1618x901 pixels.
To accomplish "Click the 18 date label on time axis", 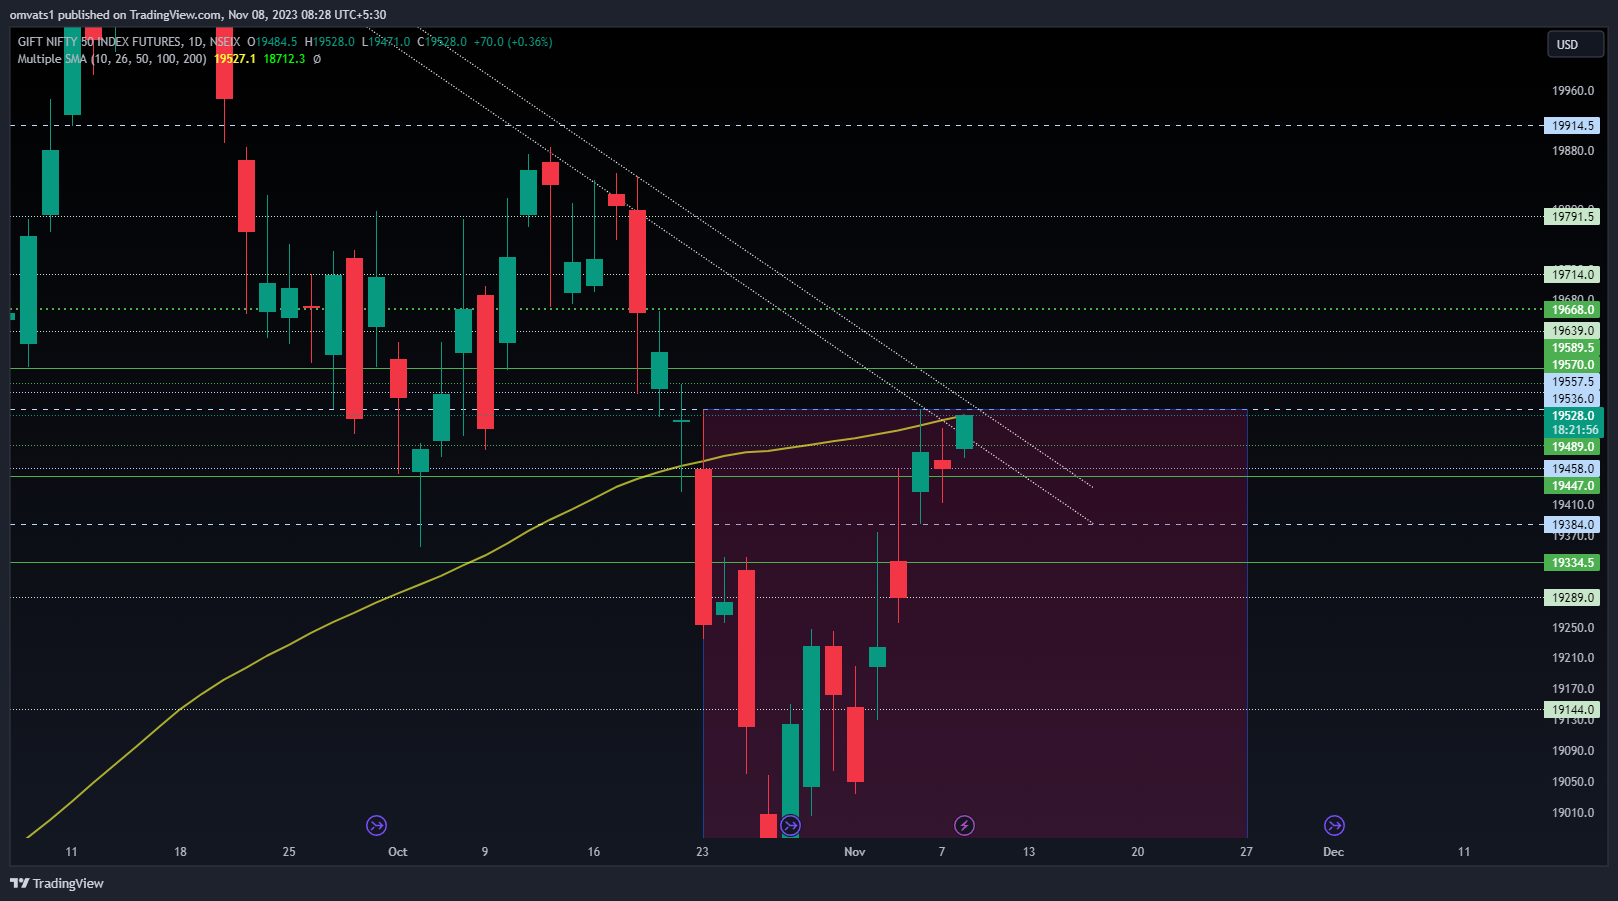I will coord(180,852).
